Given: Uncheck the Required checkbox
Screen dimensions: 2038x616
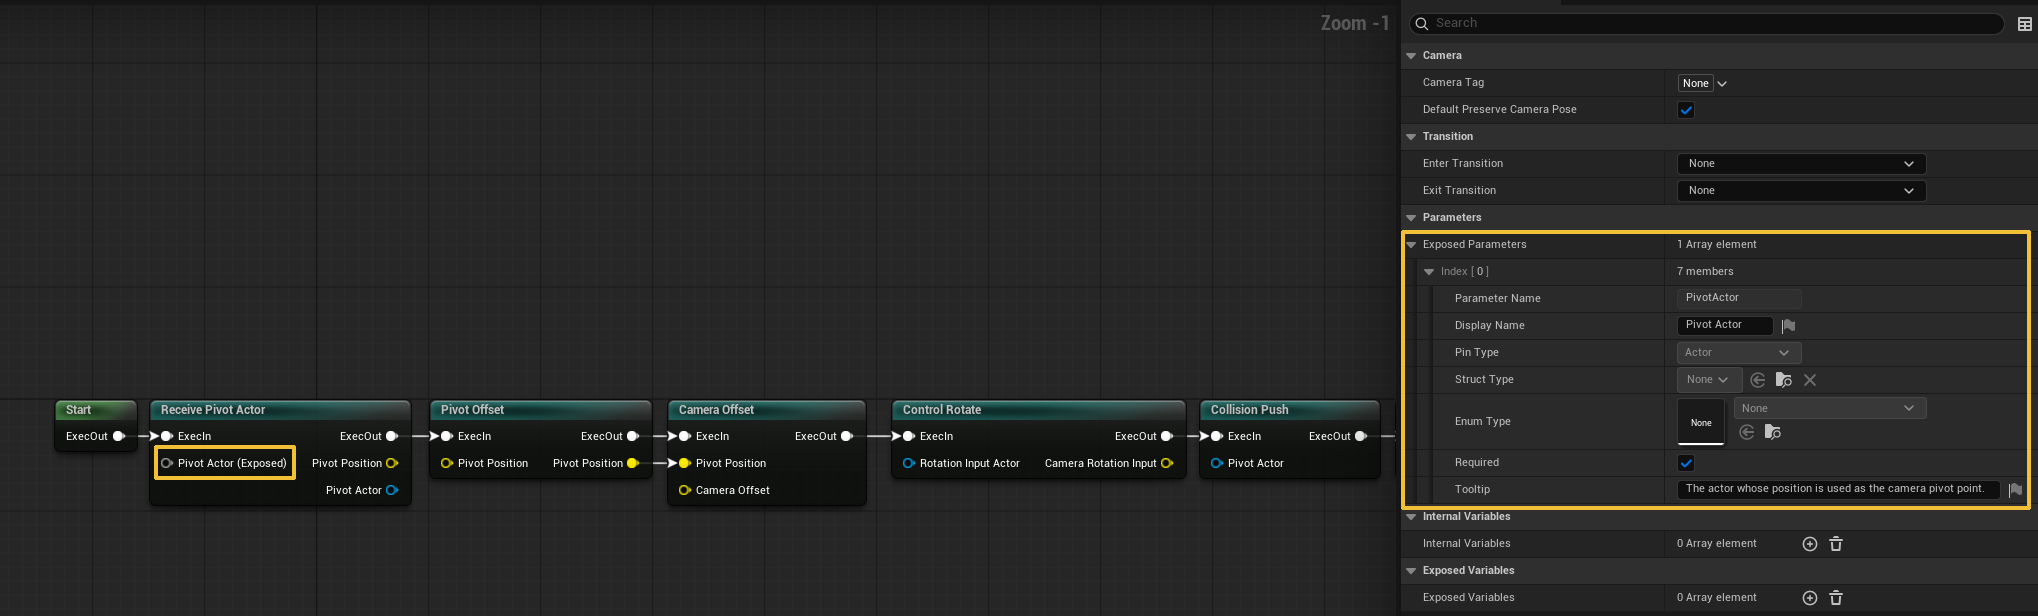Looking at the screenshot, I should [1686, 463].
